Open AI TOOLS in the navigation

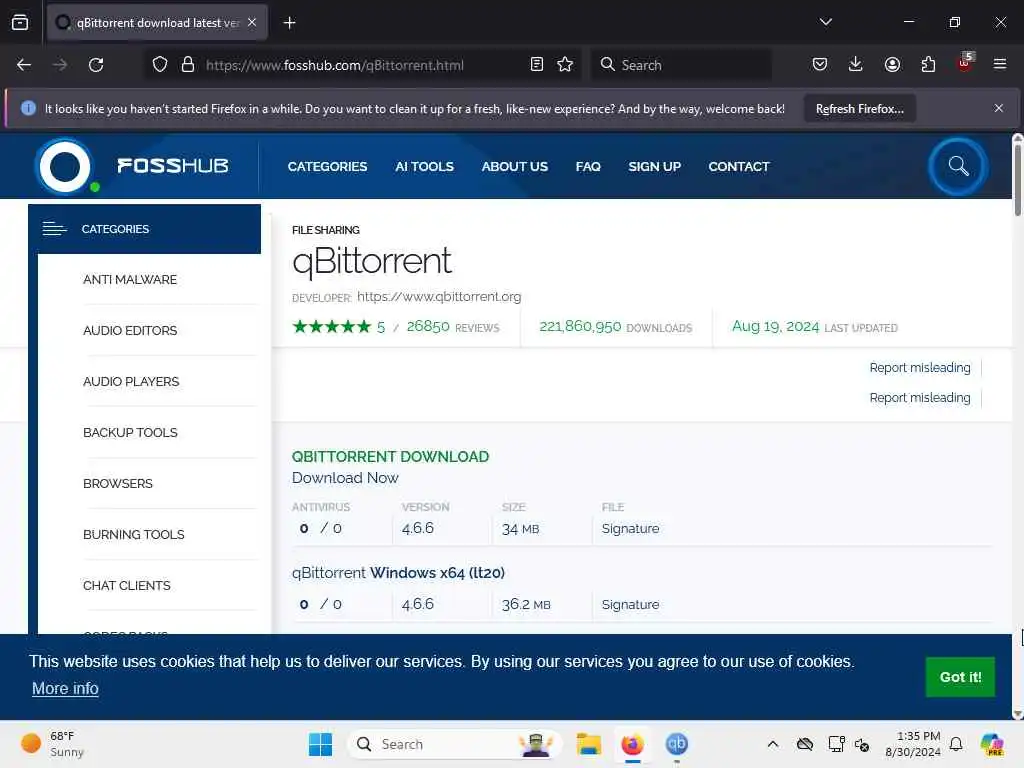point(424,167)
